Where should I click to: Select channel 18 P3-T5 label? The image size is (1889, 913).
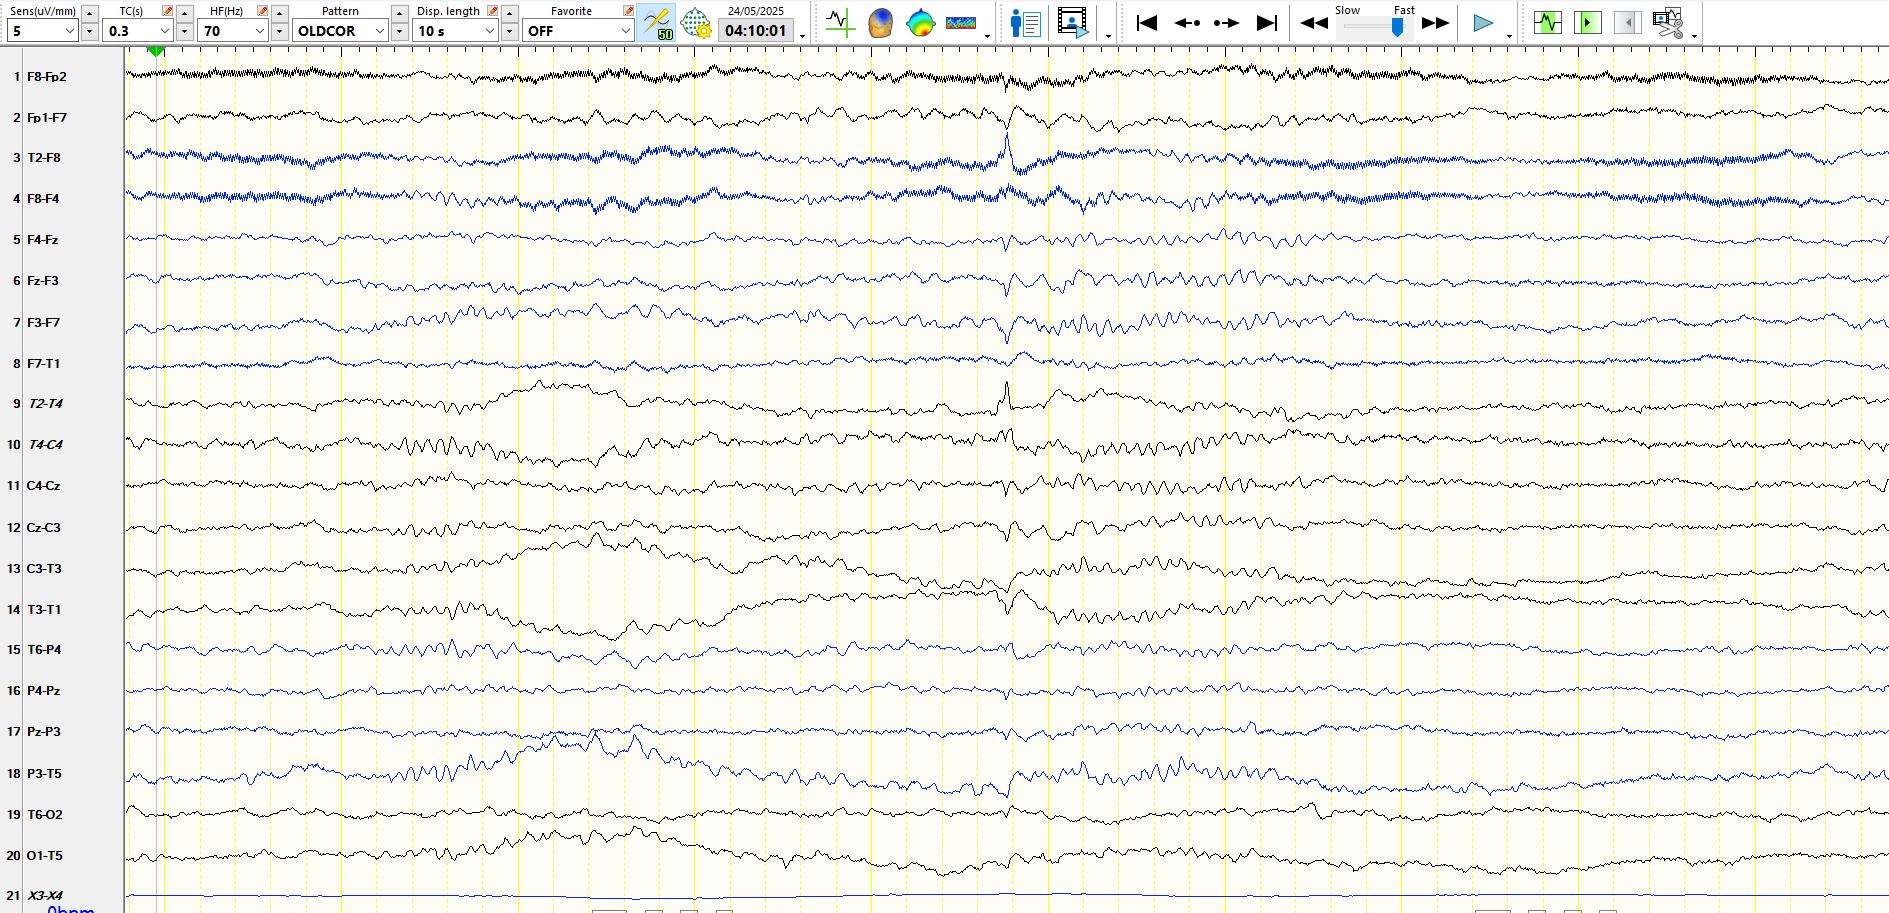click(43, 774)
